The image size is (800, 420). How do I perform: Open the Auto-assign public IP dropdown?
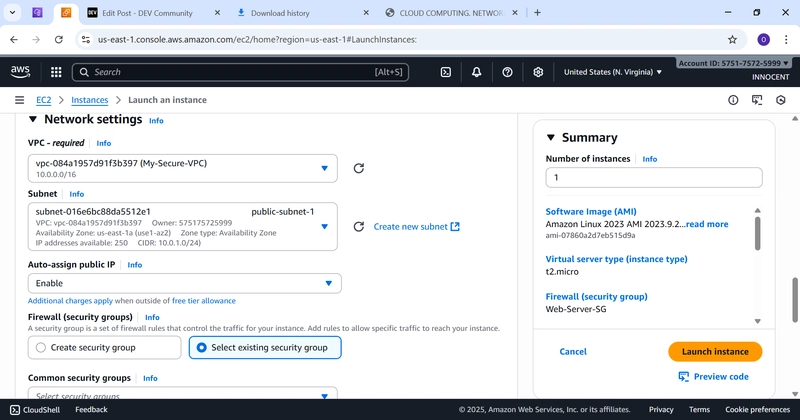point(185,283)
